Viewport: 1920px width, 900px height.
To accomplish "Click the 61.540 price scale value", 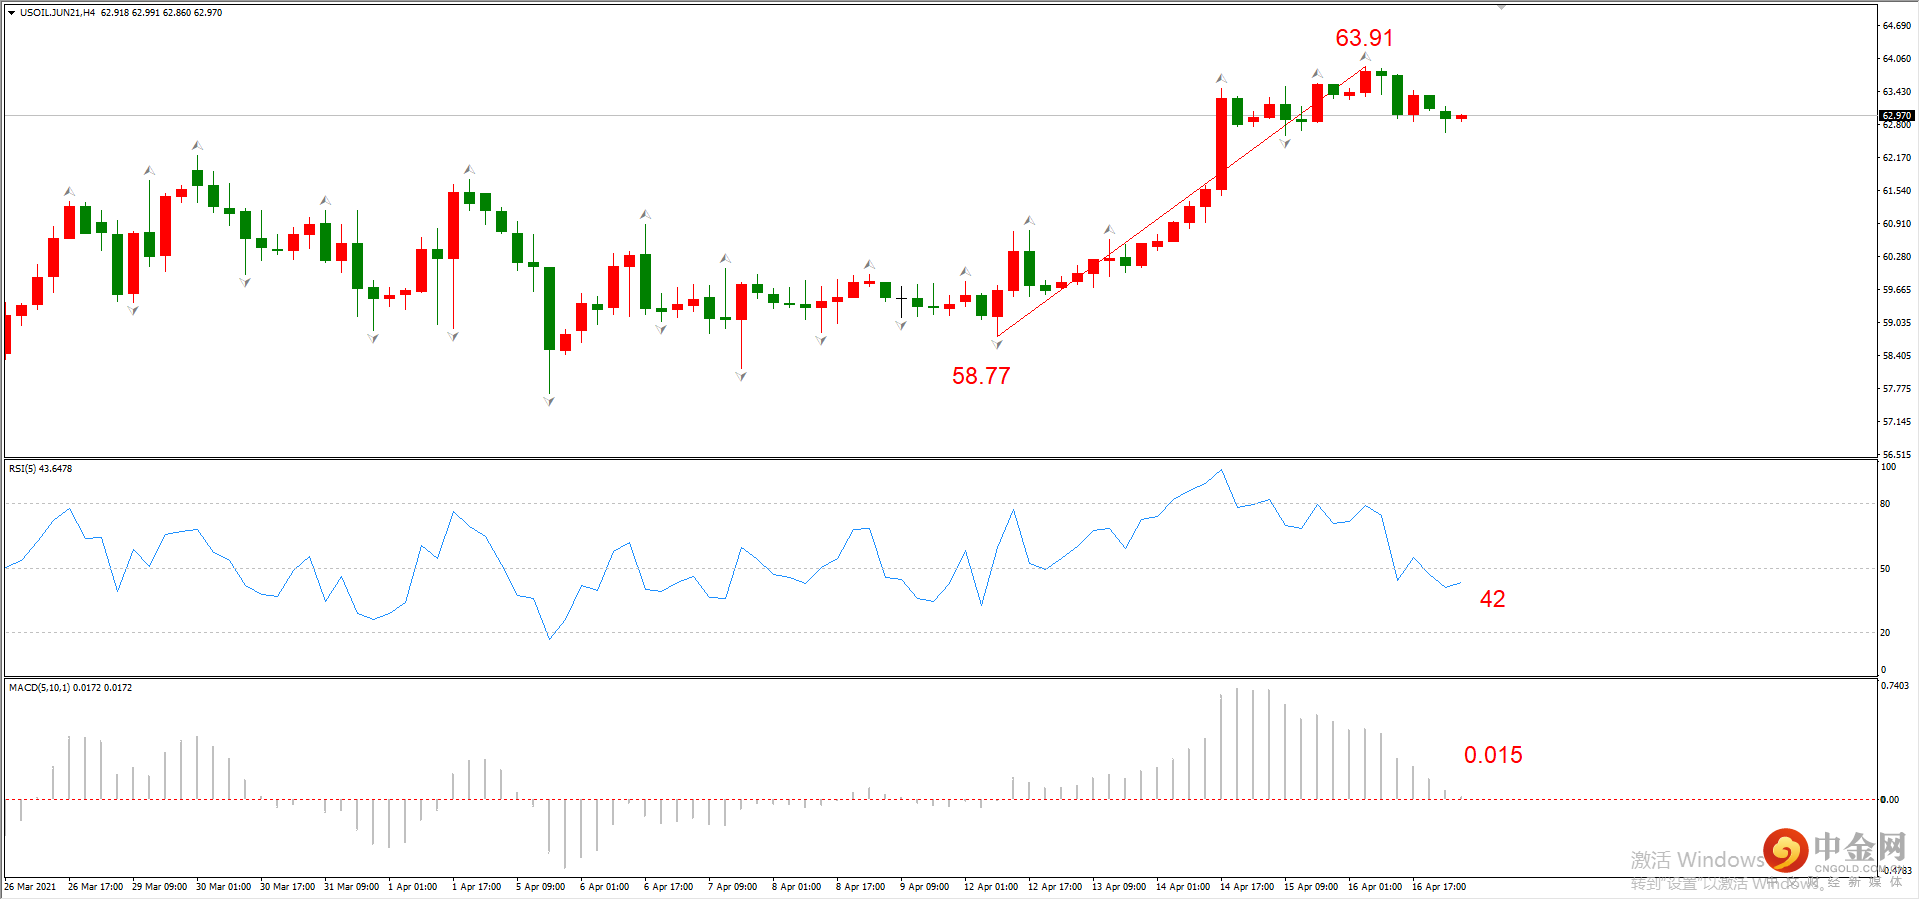I will [x=1897, y=191].
